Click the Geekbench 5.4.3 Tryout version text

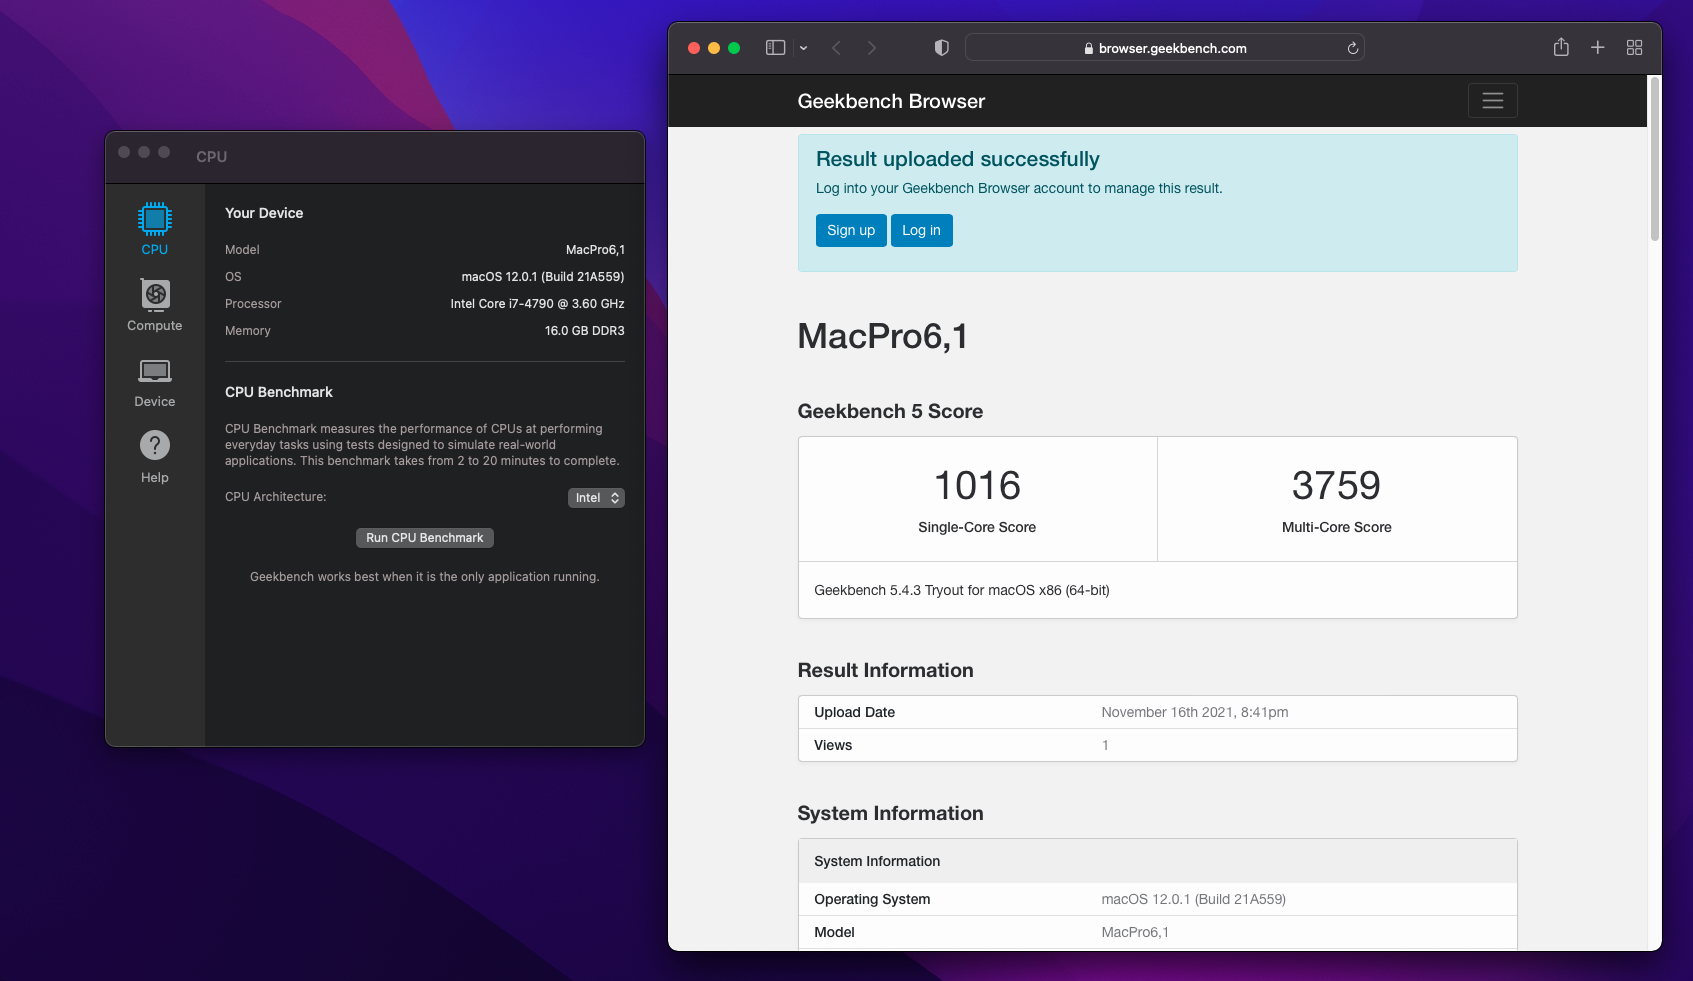point(962,590)
